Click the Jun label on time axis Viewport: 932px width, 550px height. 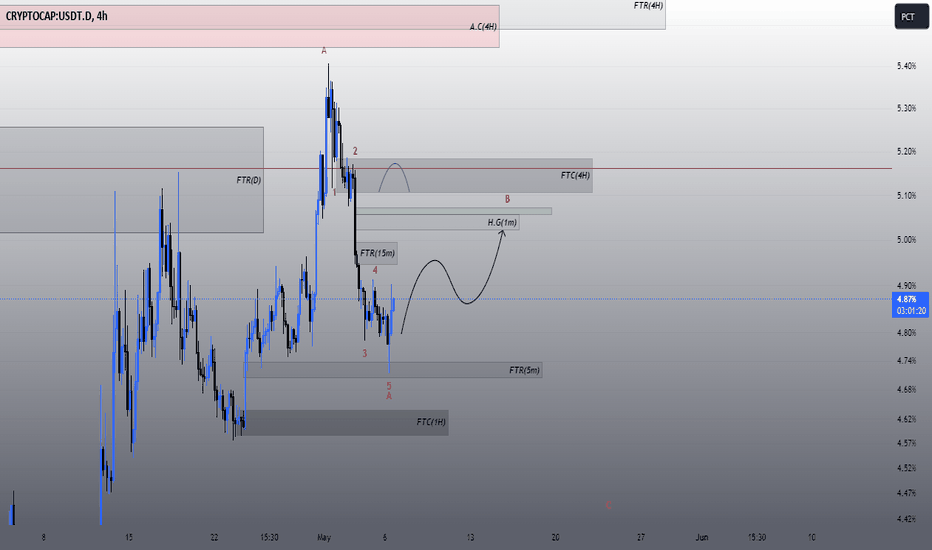[x=702, y=538]
